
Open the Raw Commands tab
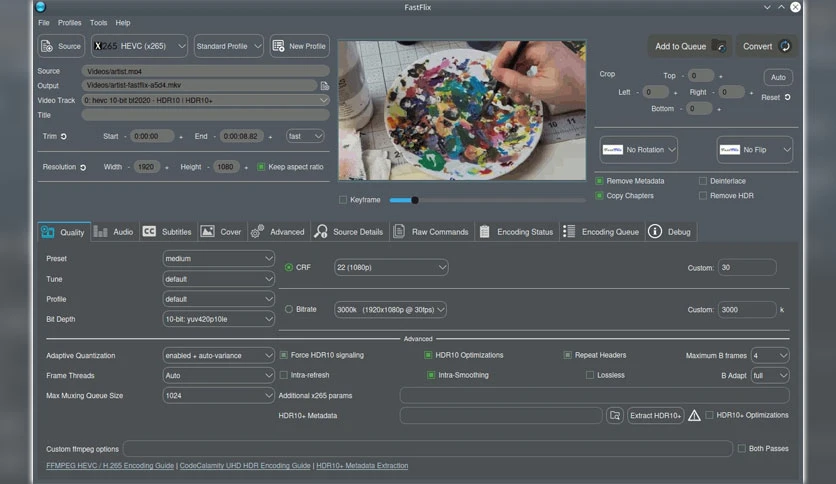click(431, 232)
